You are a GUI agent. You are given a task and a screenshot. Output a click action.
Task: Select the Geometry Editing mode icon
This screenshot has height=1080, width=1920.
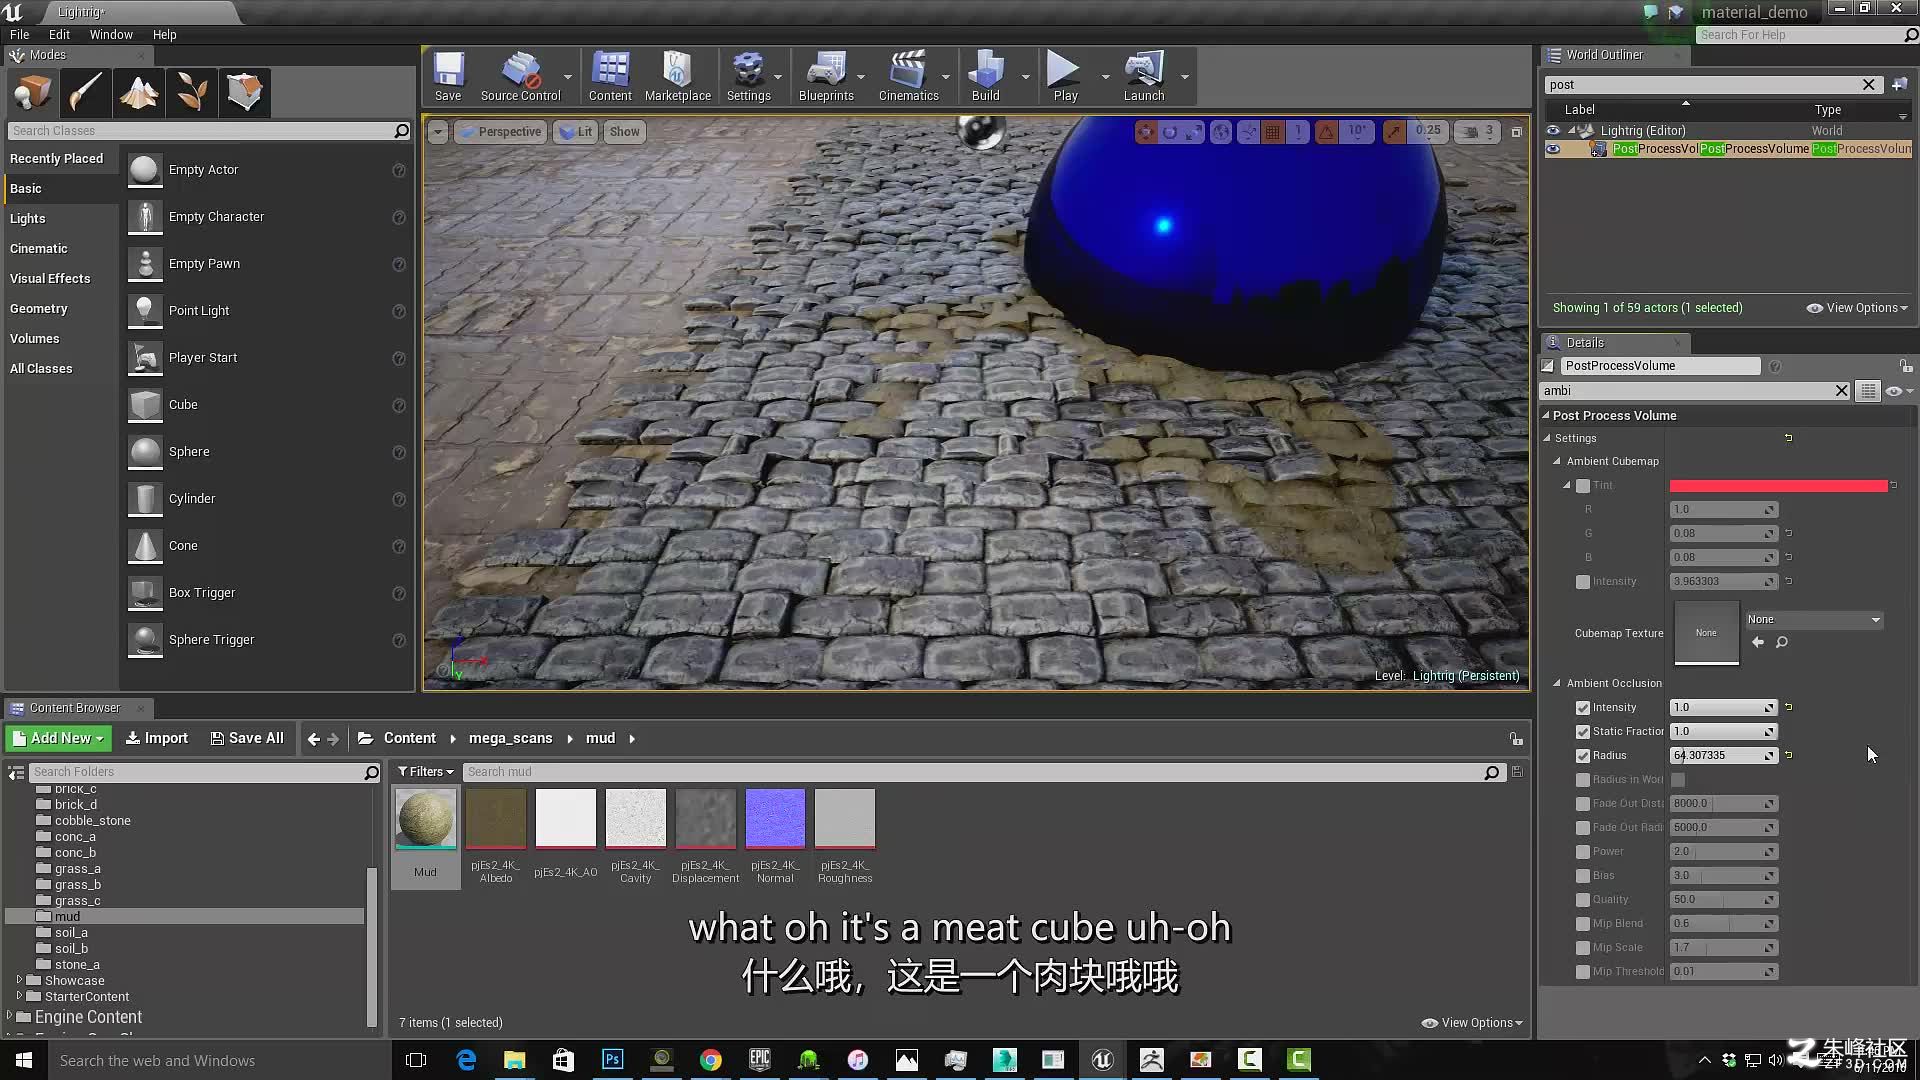[244, 92]
